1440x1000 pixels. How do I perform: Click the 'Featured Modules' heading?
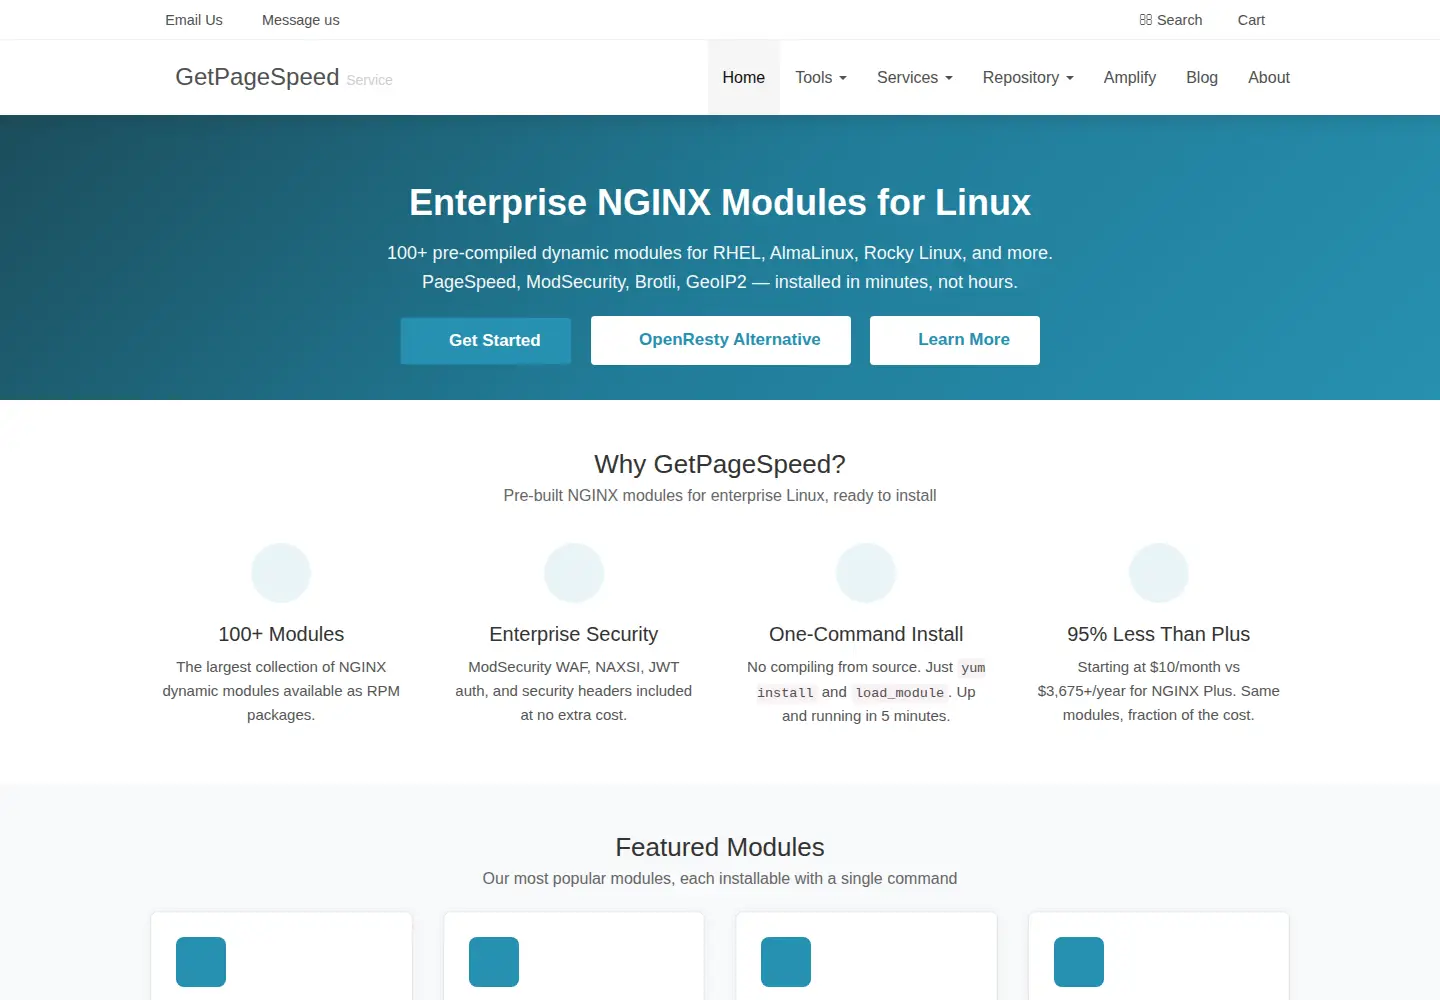pos(720,847)
